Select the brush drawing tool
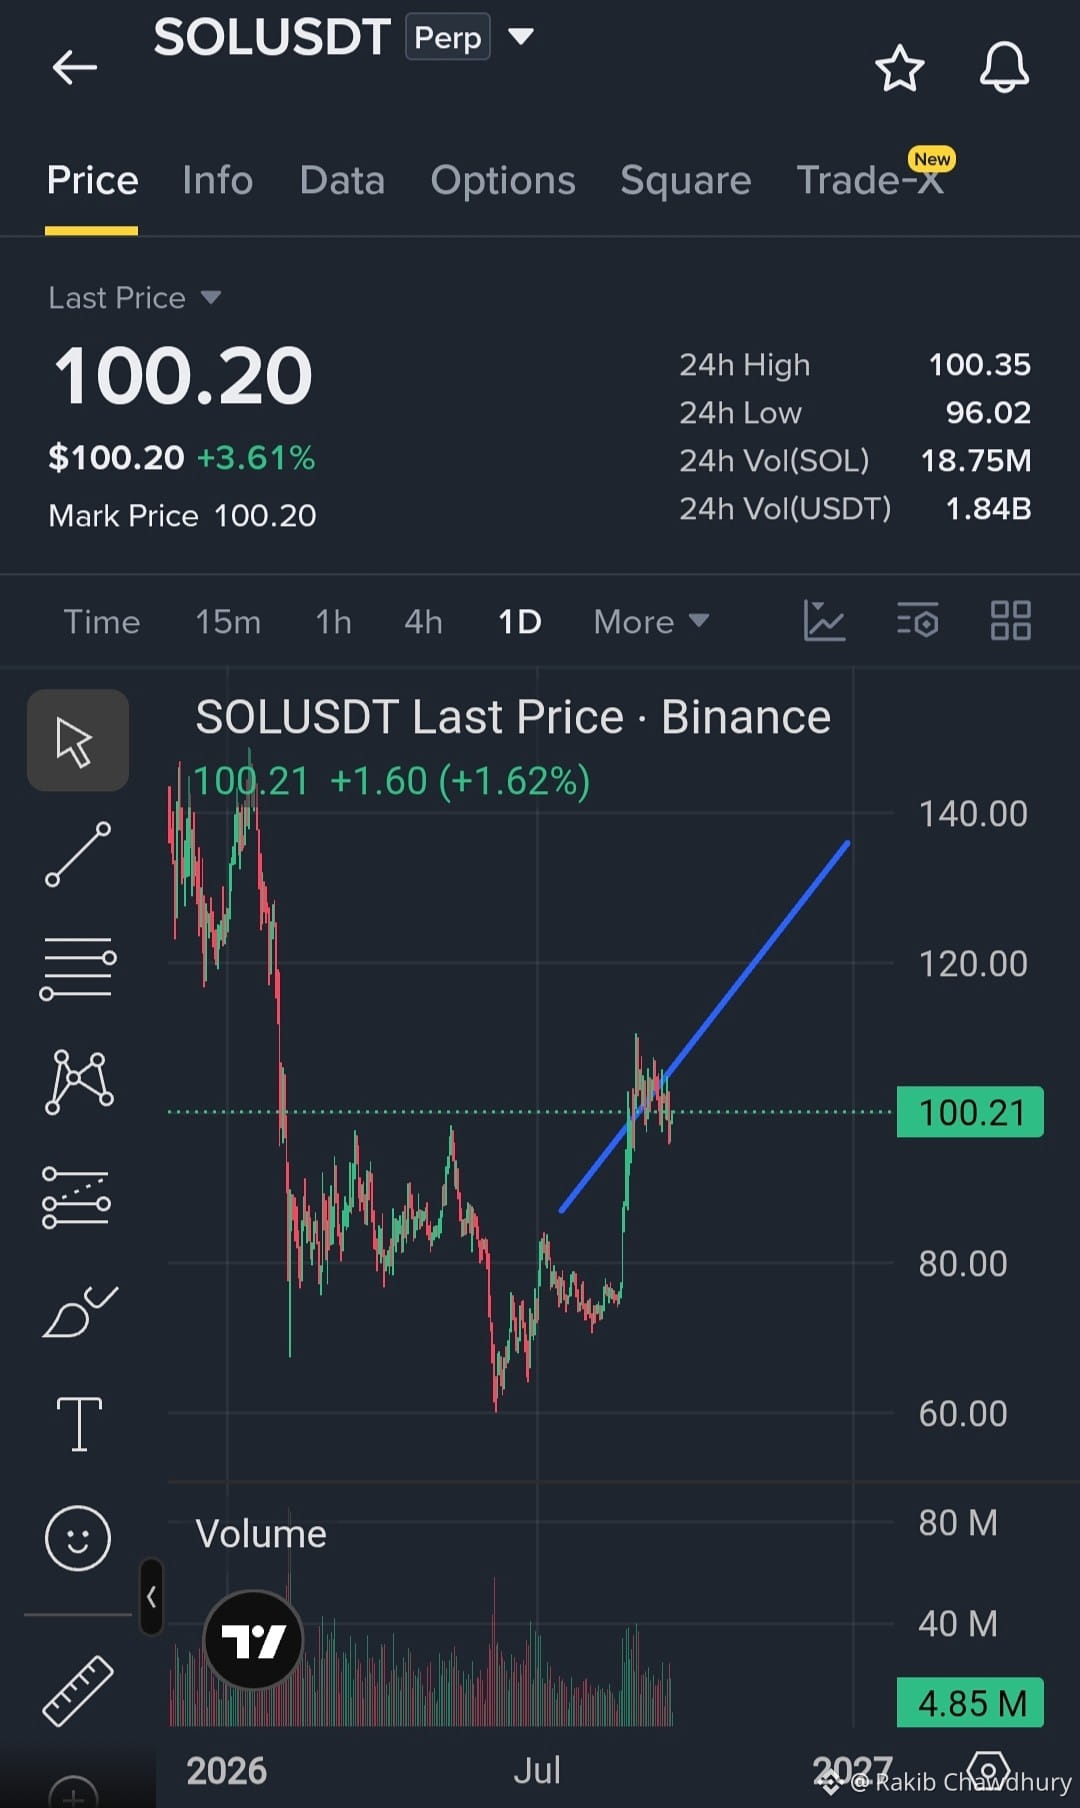 79,1312
